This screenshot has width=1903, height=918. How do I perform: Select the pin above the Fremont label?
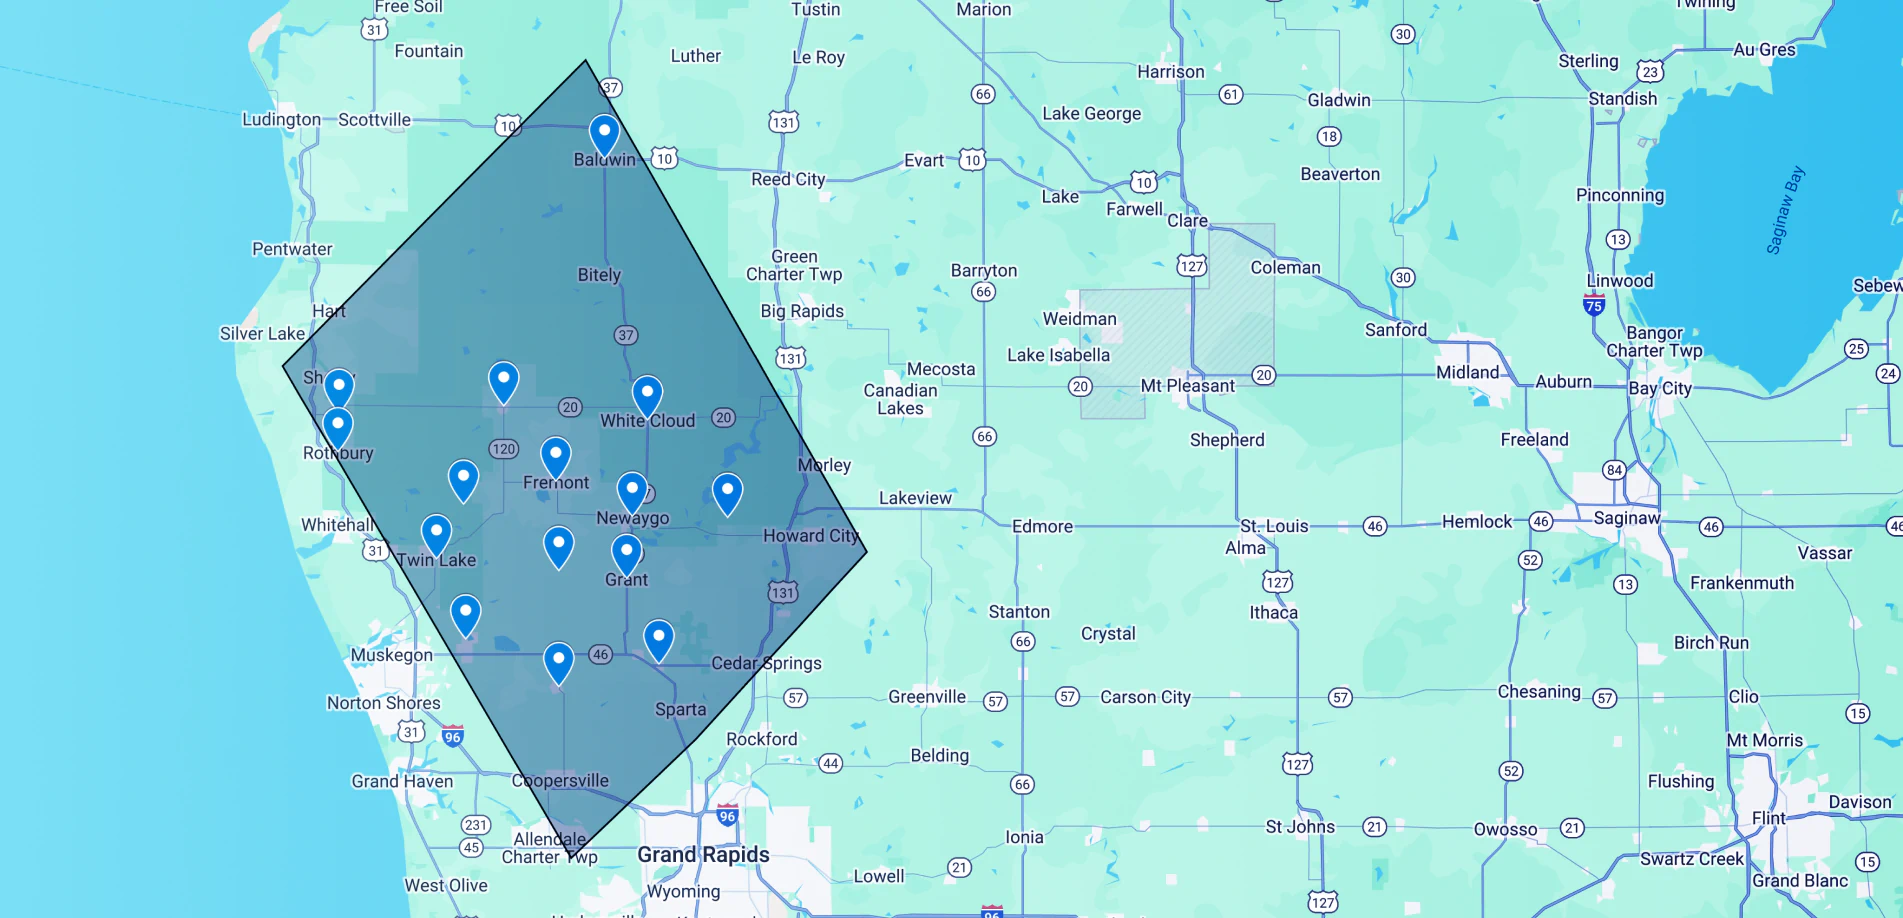(x=555, y=457)
